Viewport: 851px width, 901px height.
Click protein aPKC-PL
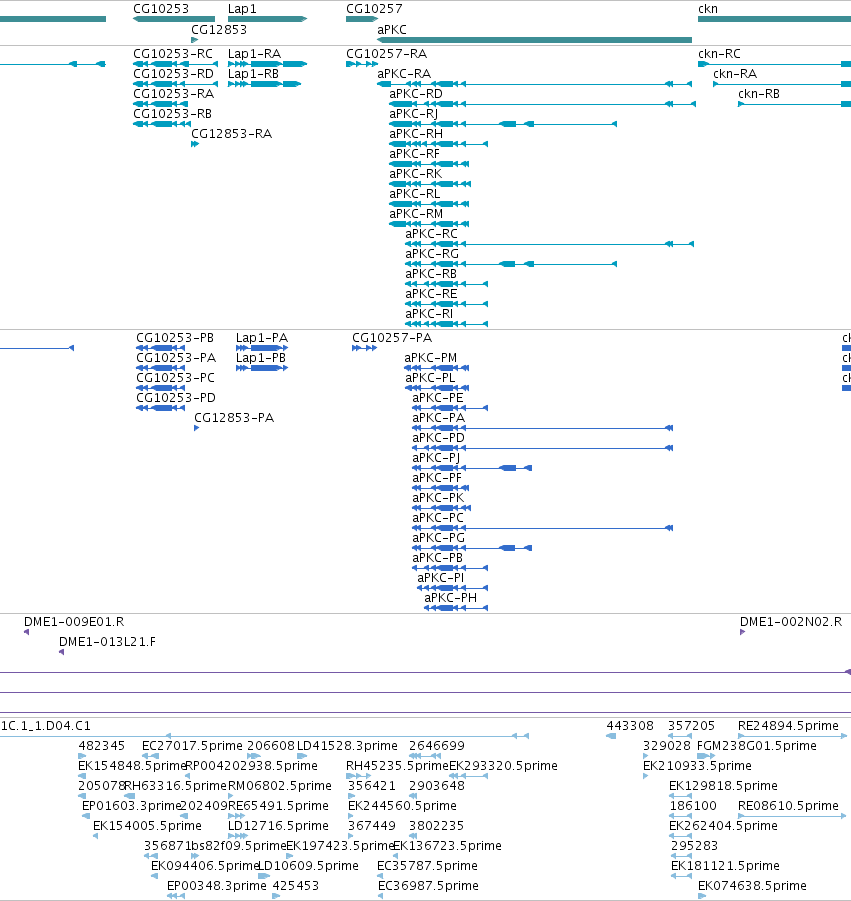click(437, 388)
